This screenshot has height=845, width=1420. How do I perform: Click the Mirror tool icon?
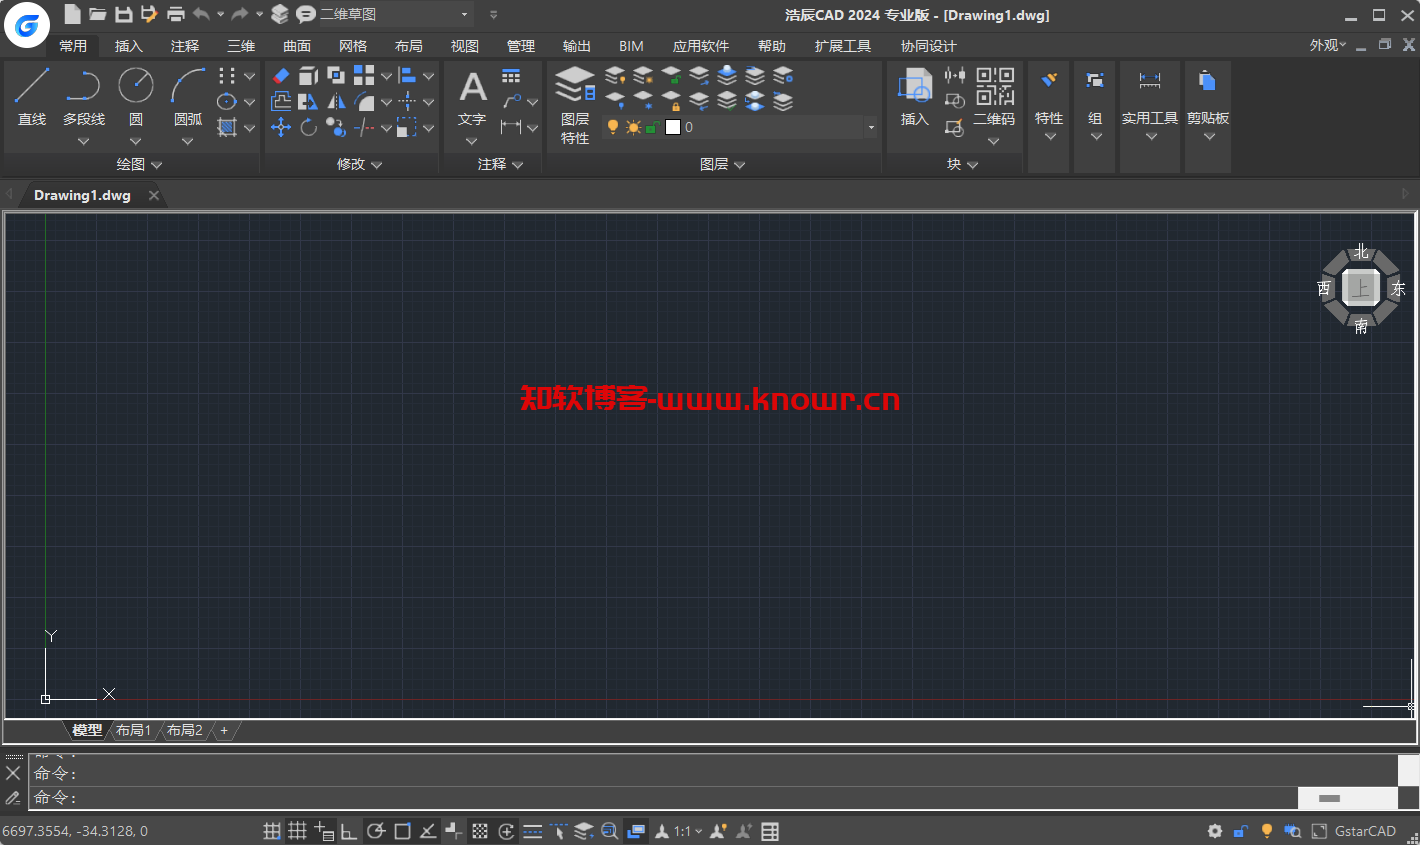(x=337, y=102)
